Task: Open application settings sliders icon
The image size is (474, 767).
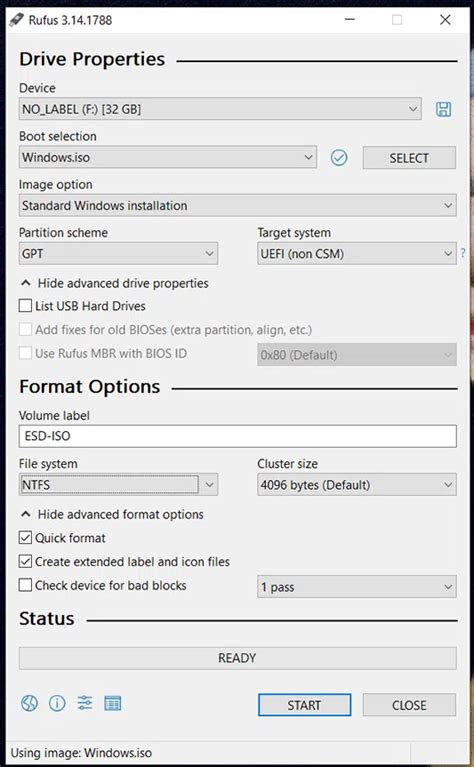Action: [85, 703]
